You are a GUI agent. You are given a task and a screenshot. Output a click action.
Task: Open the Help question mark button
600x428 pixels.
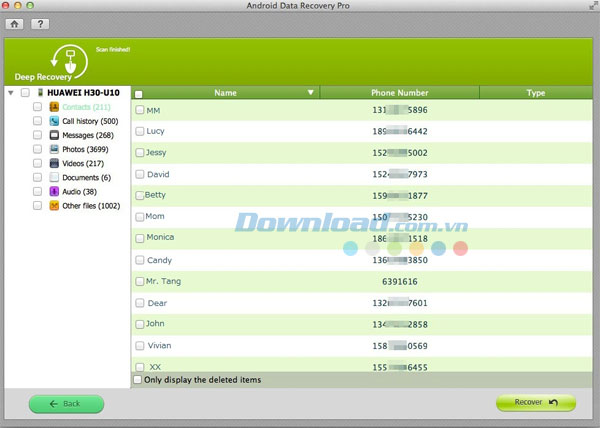coord(39,23)
